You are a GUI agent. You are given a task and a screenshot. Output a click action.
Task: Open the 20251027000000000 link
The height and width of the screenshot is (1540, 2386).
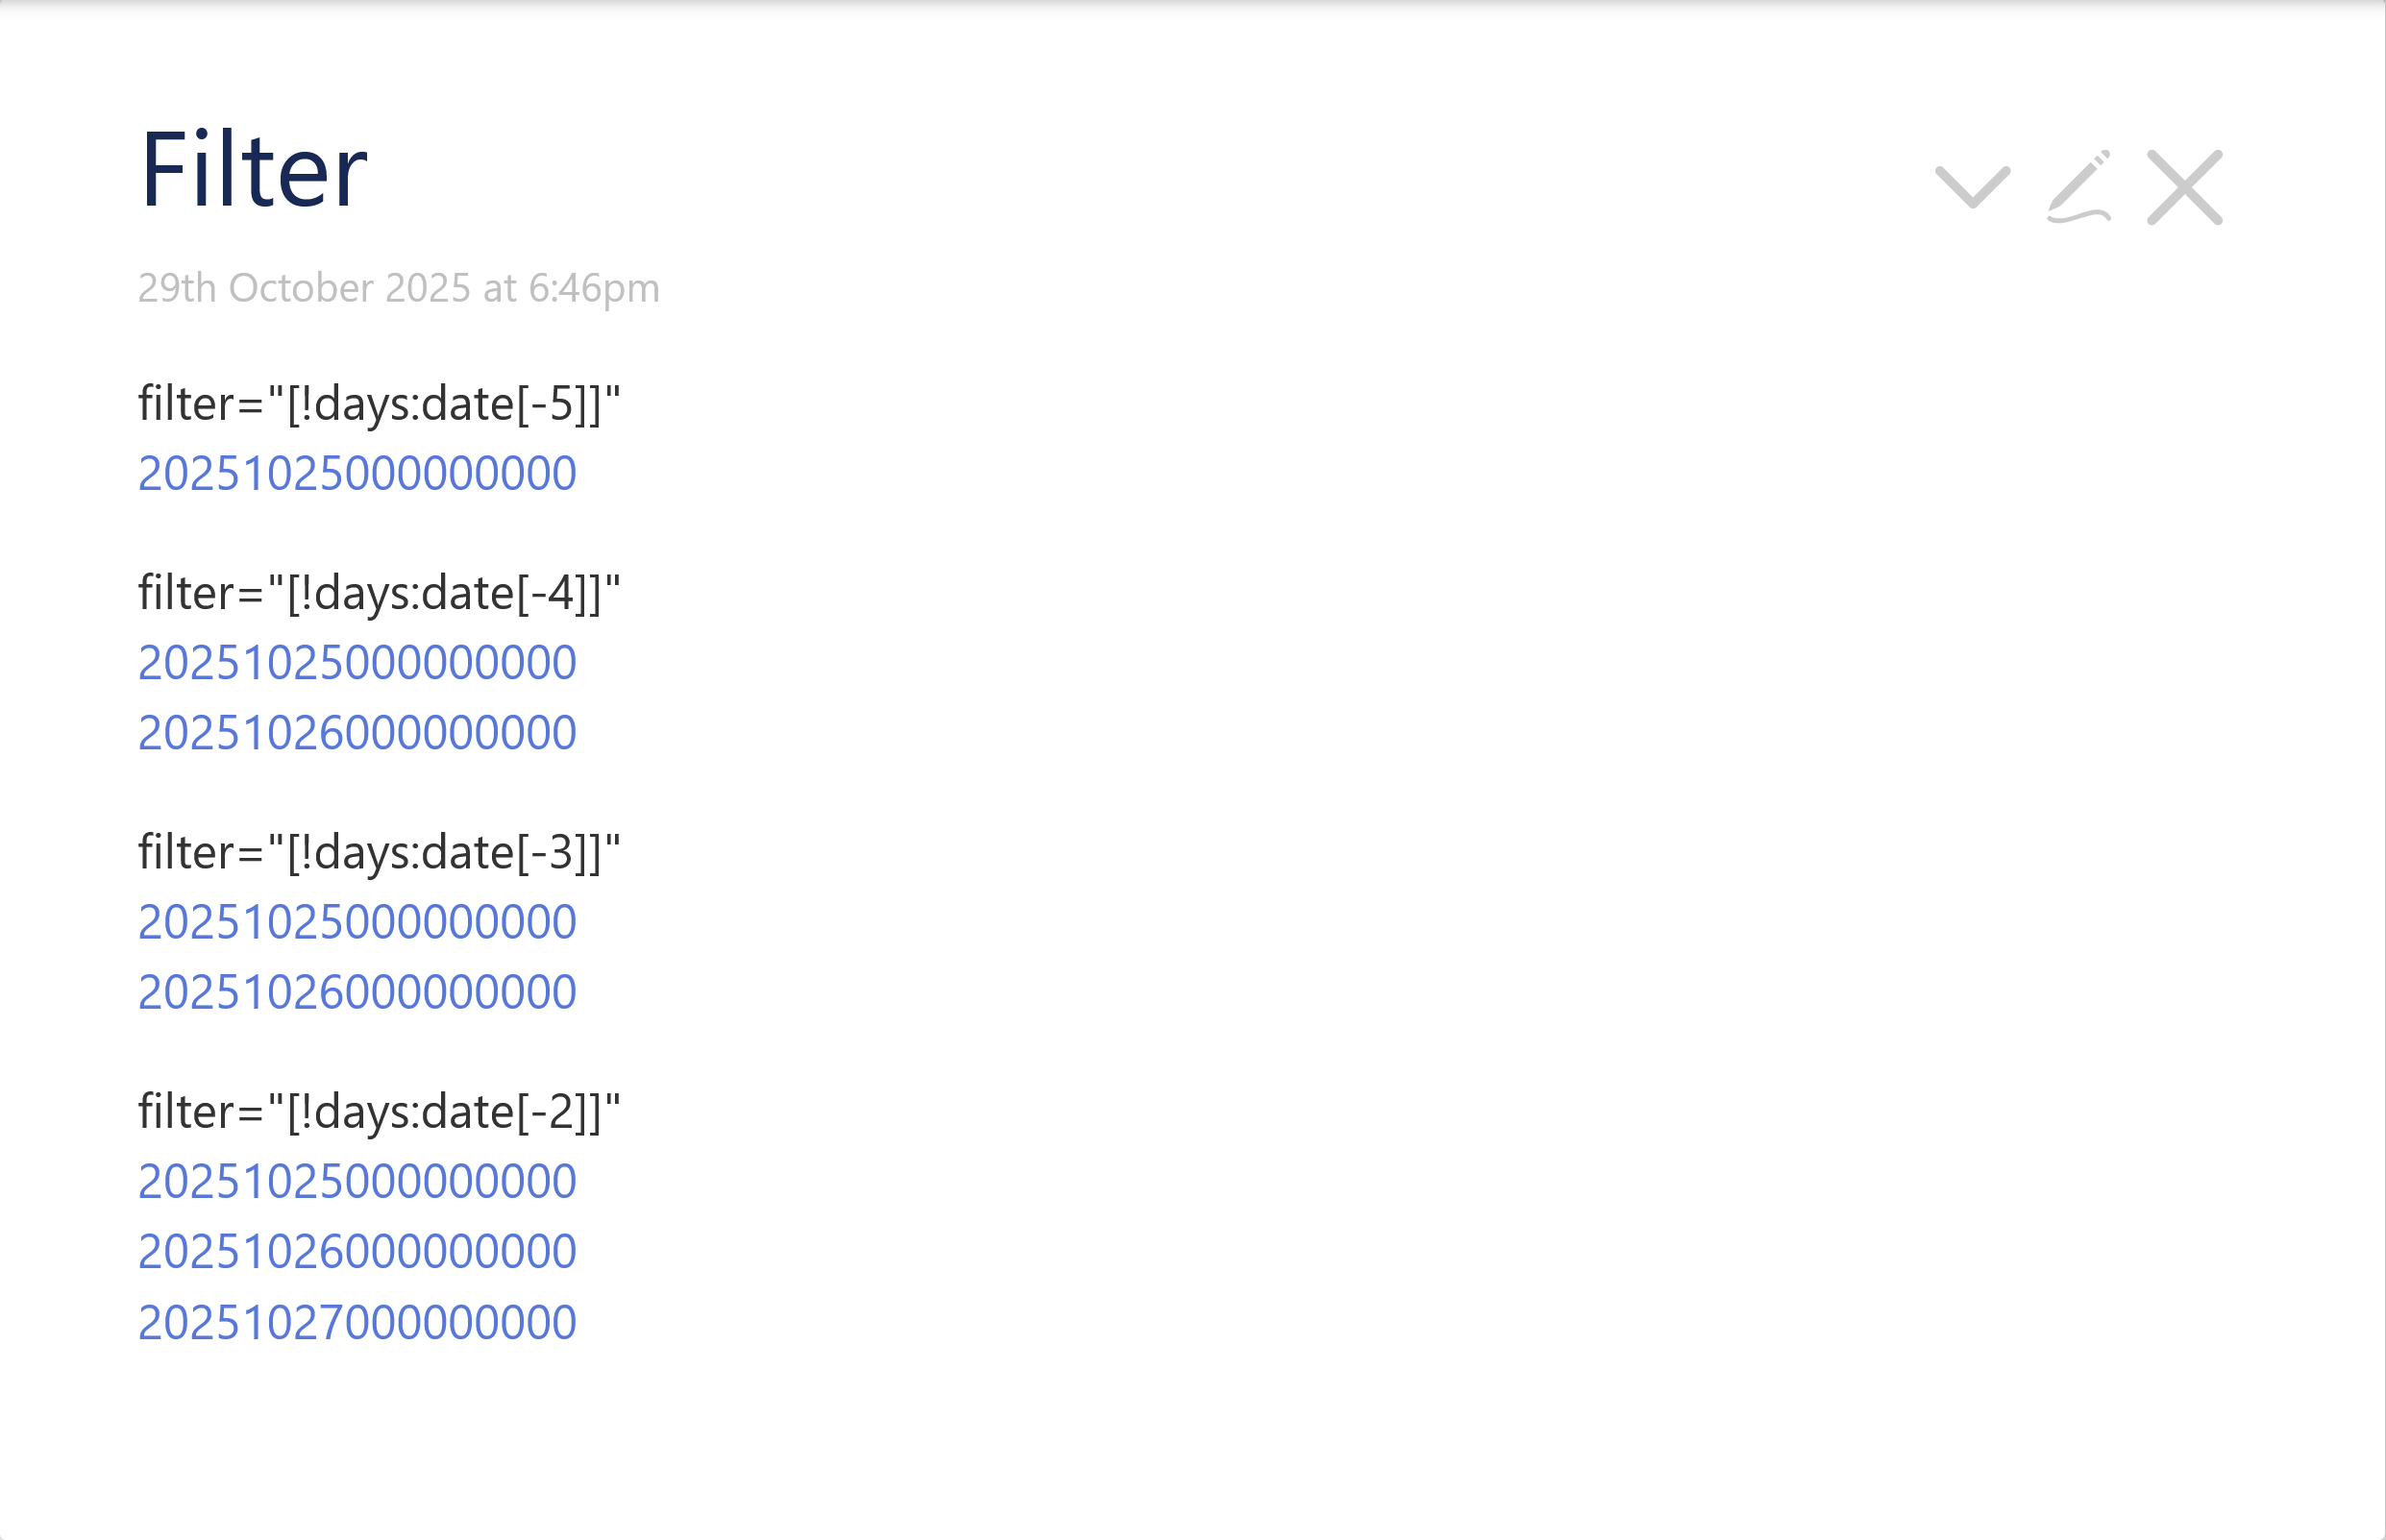tap(357, 1322)
